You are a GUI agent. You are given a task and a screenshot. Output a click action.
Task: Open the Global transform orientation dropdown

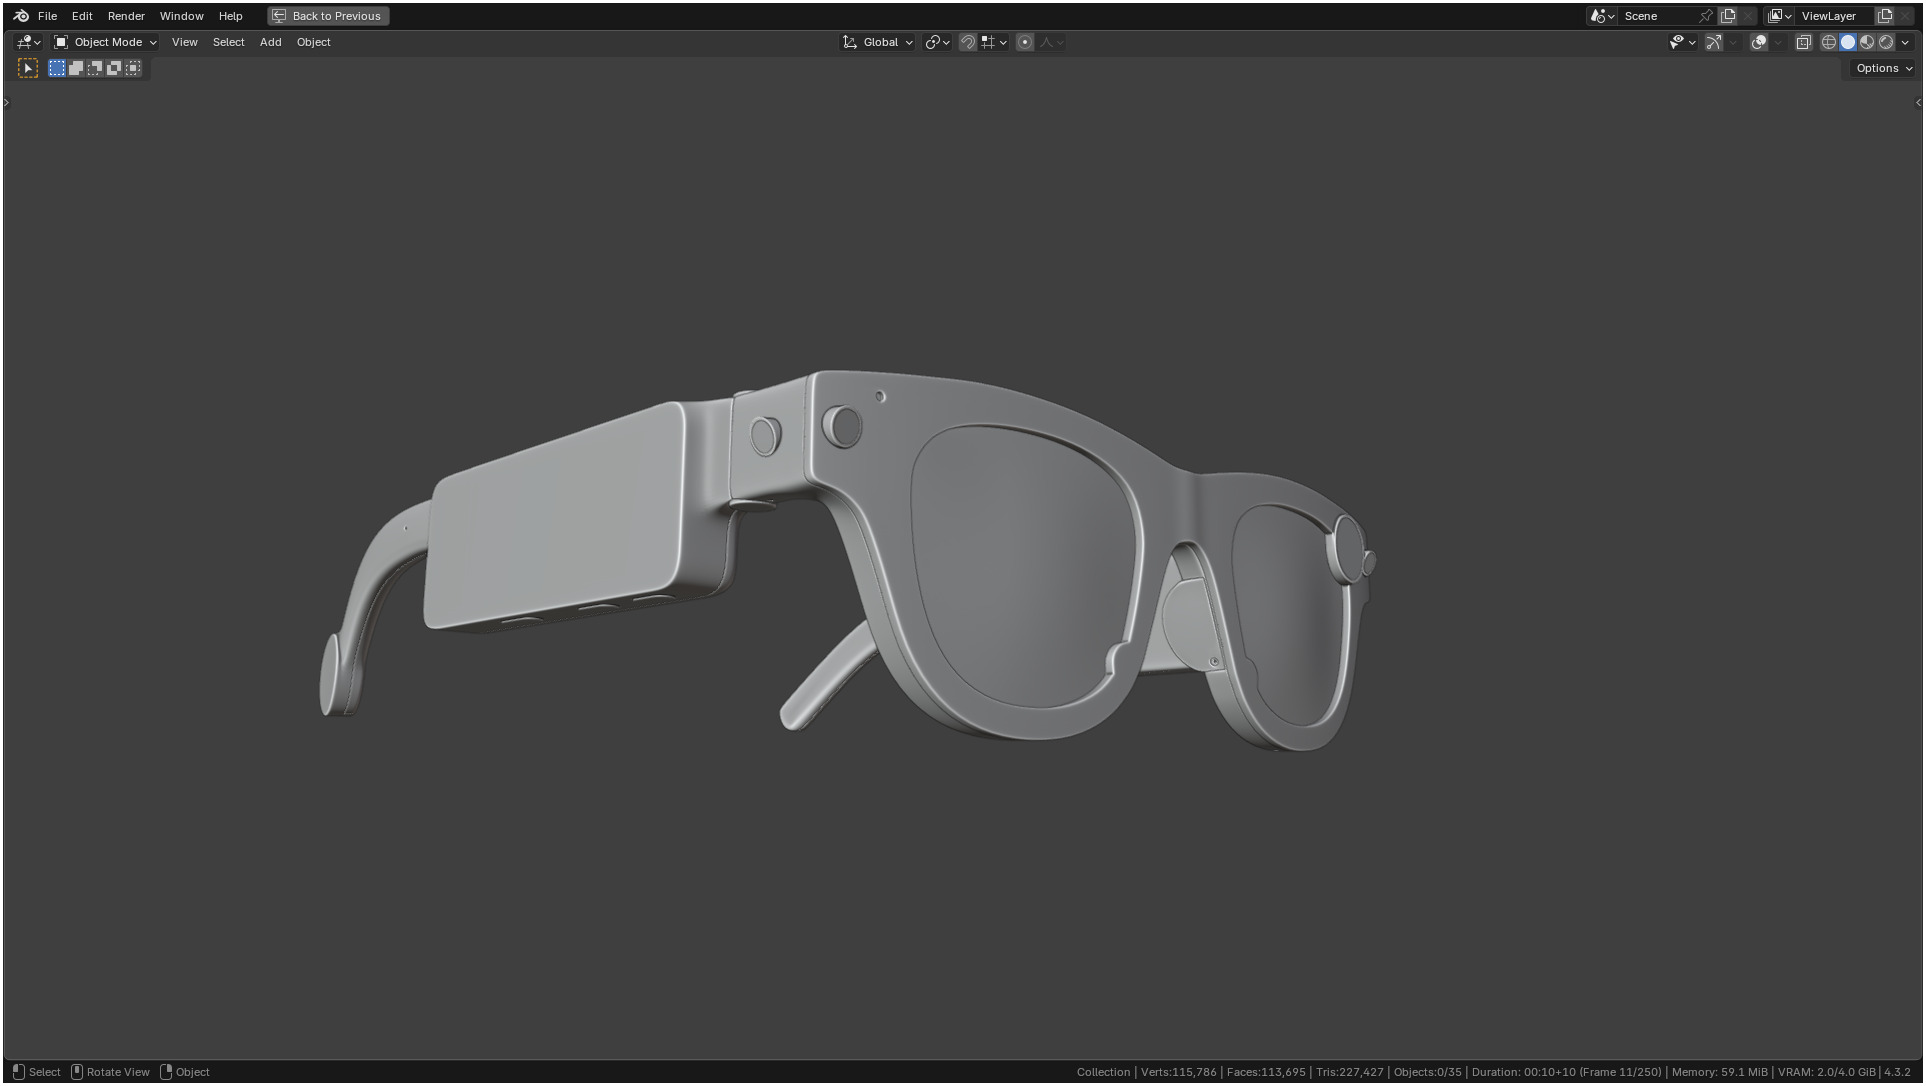878,42
